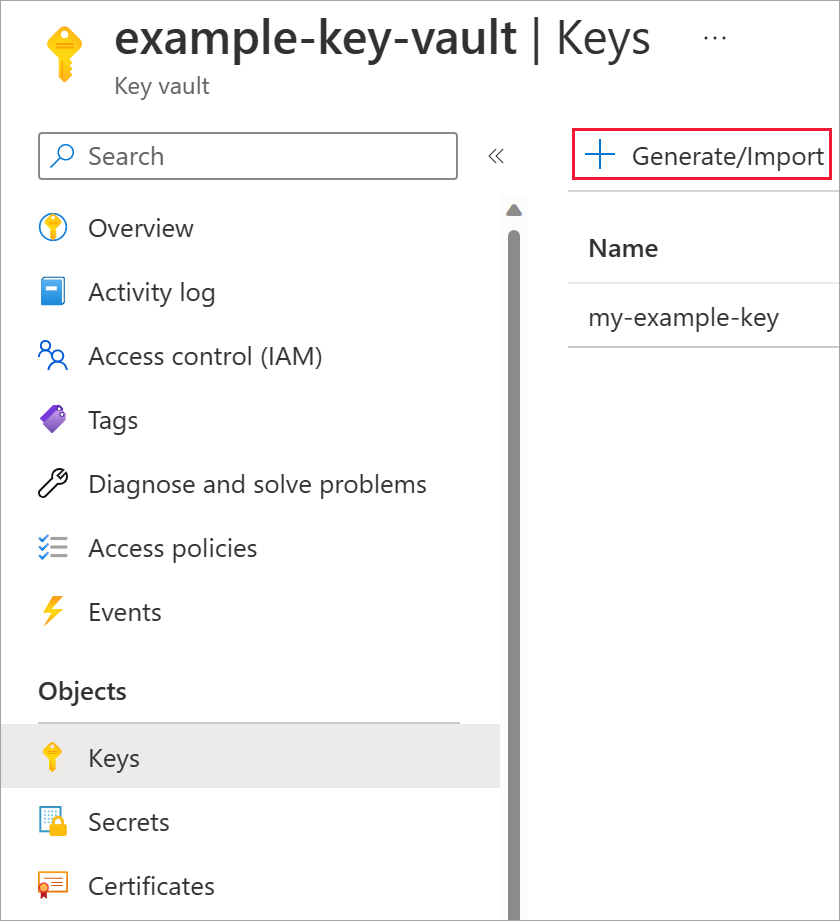The height and width of the screenshot is (921, 840).
Task: Collapse the sidebar with double chevron
Action: 495,156
